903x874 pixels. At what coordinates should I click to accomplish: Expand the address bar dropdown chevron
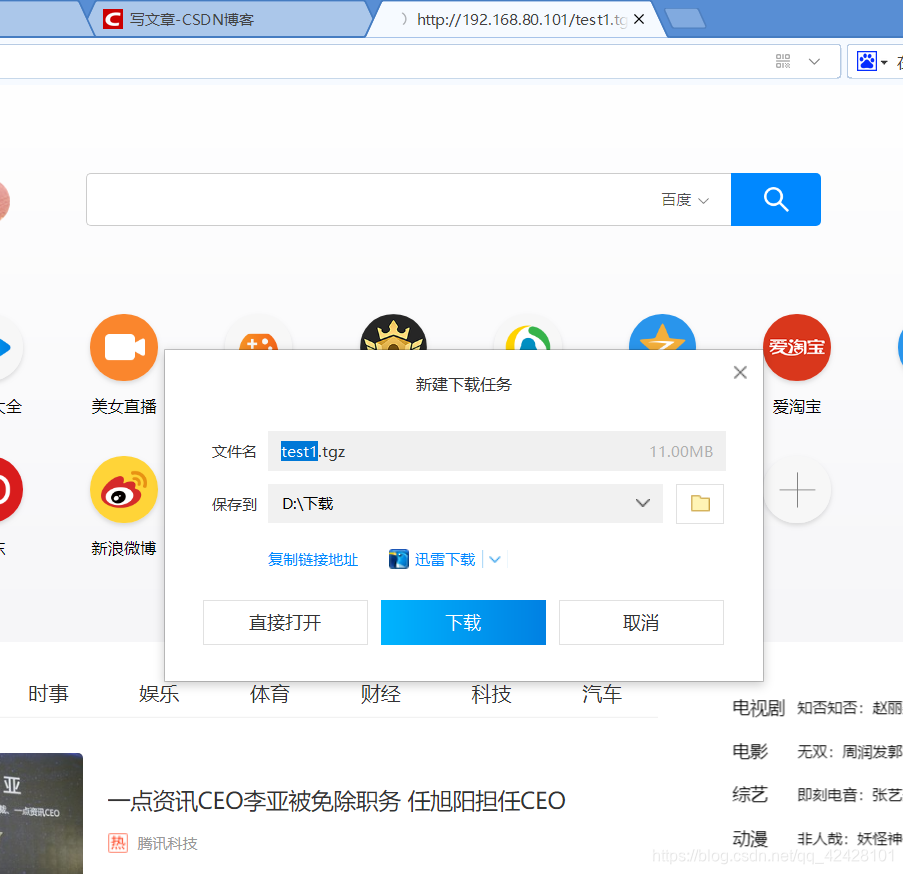814,61
